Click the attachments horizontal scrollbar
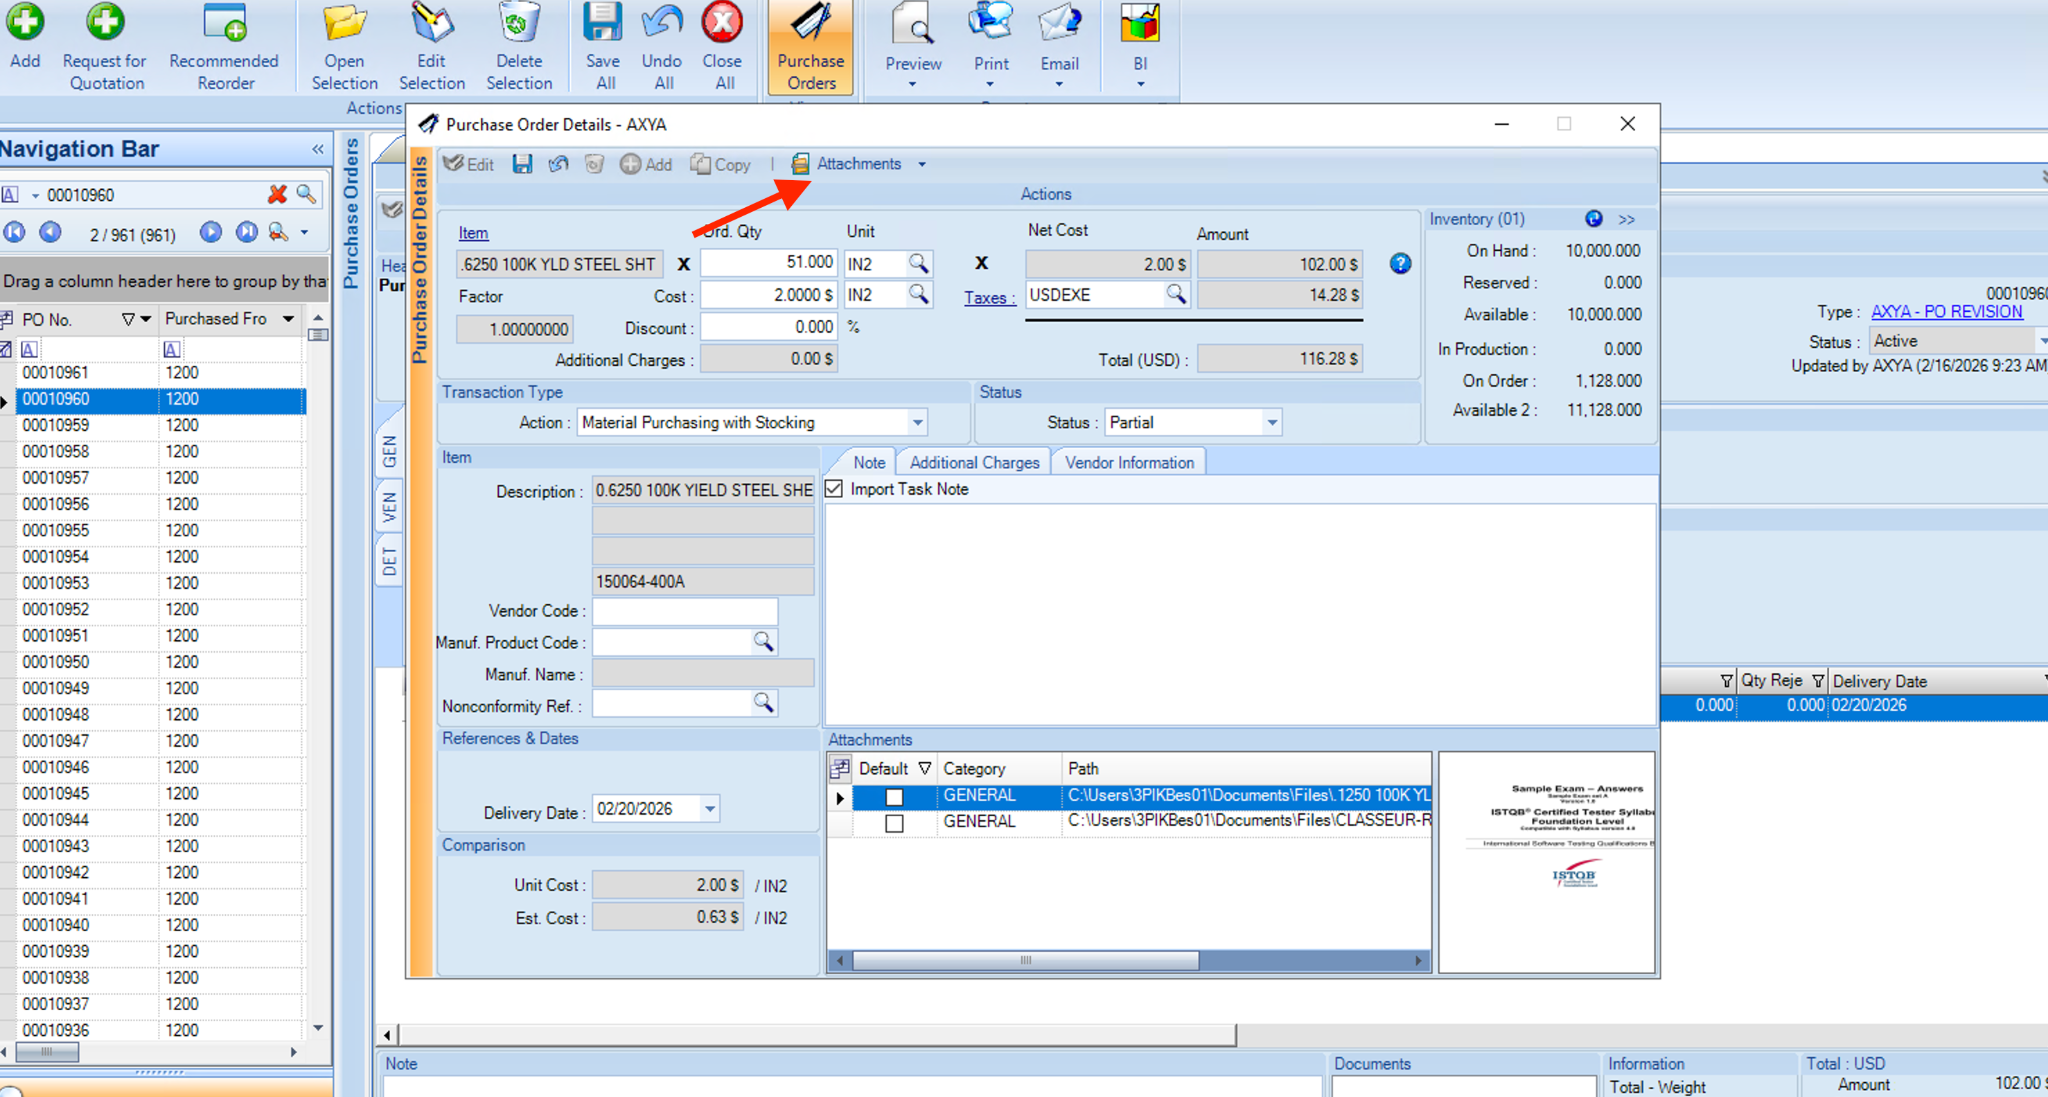 (x=1026, y=960)
